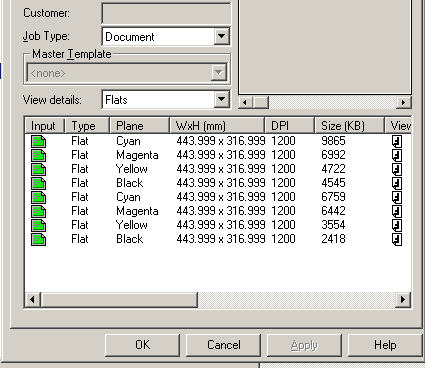This screenshot has height=368, width=425.
Task: Click the green input icon for the 6992 KB Magenta flat
Action: pos(38,155)
